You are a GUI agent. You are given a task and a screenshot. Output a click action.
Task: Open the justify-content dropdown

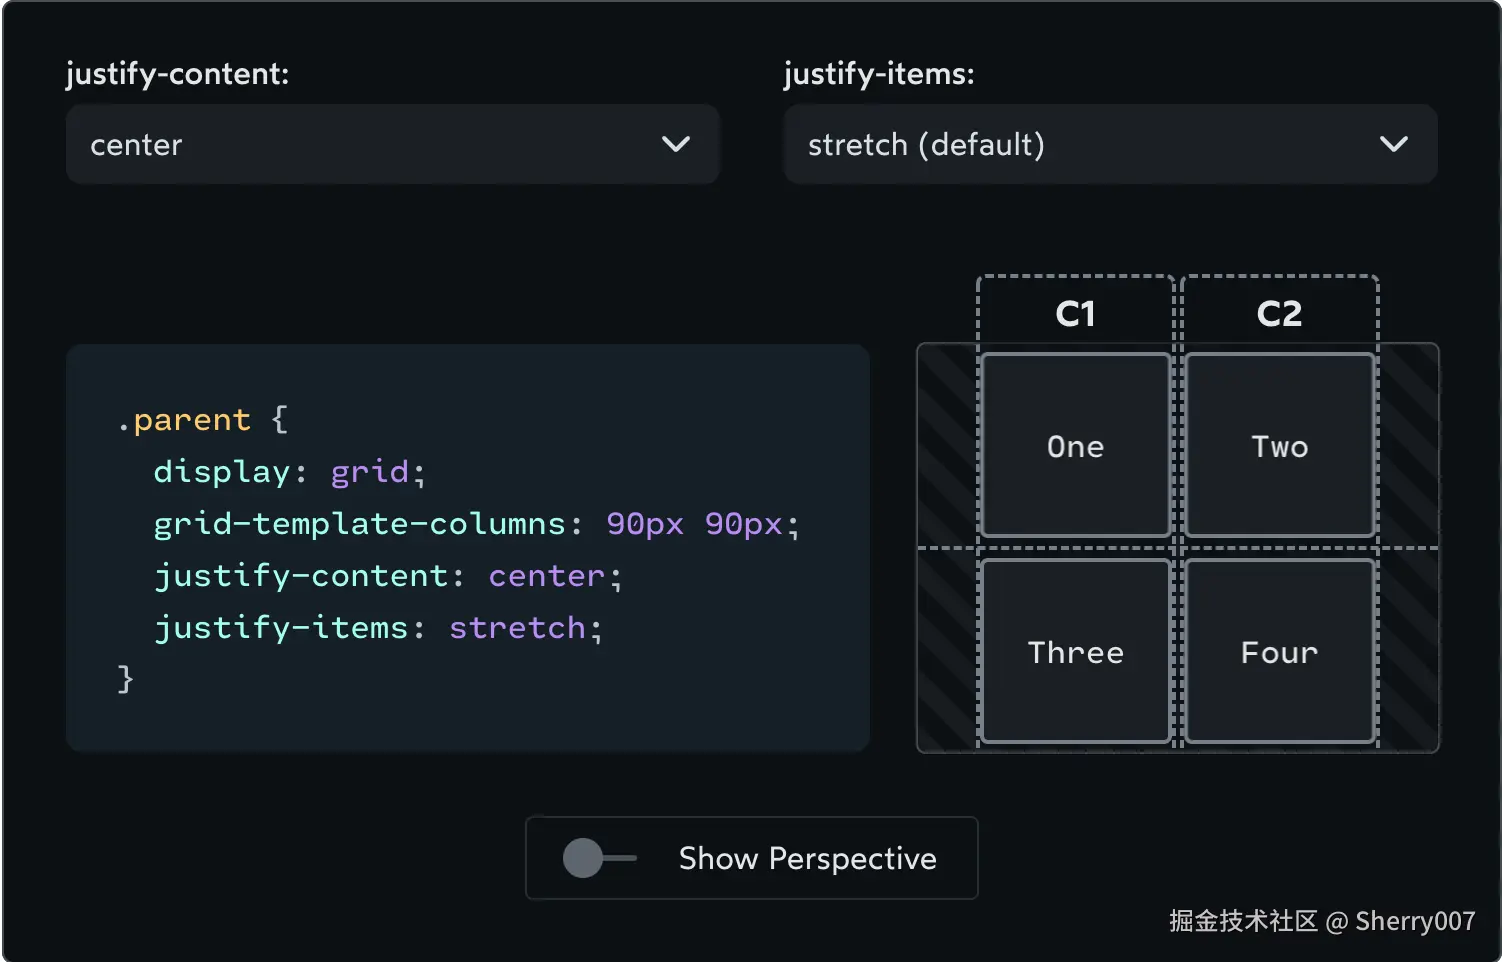point(392,144)
